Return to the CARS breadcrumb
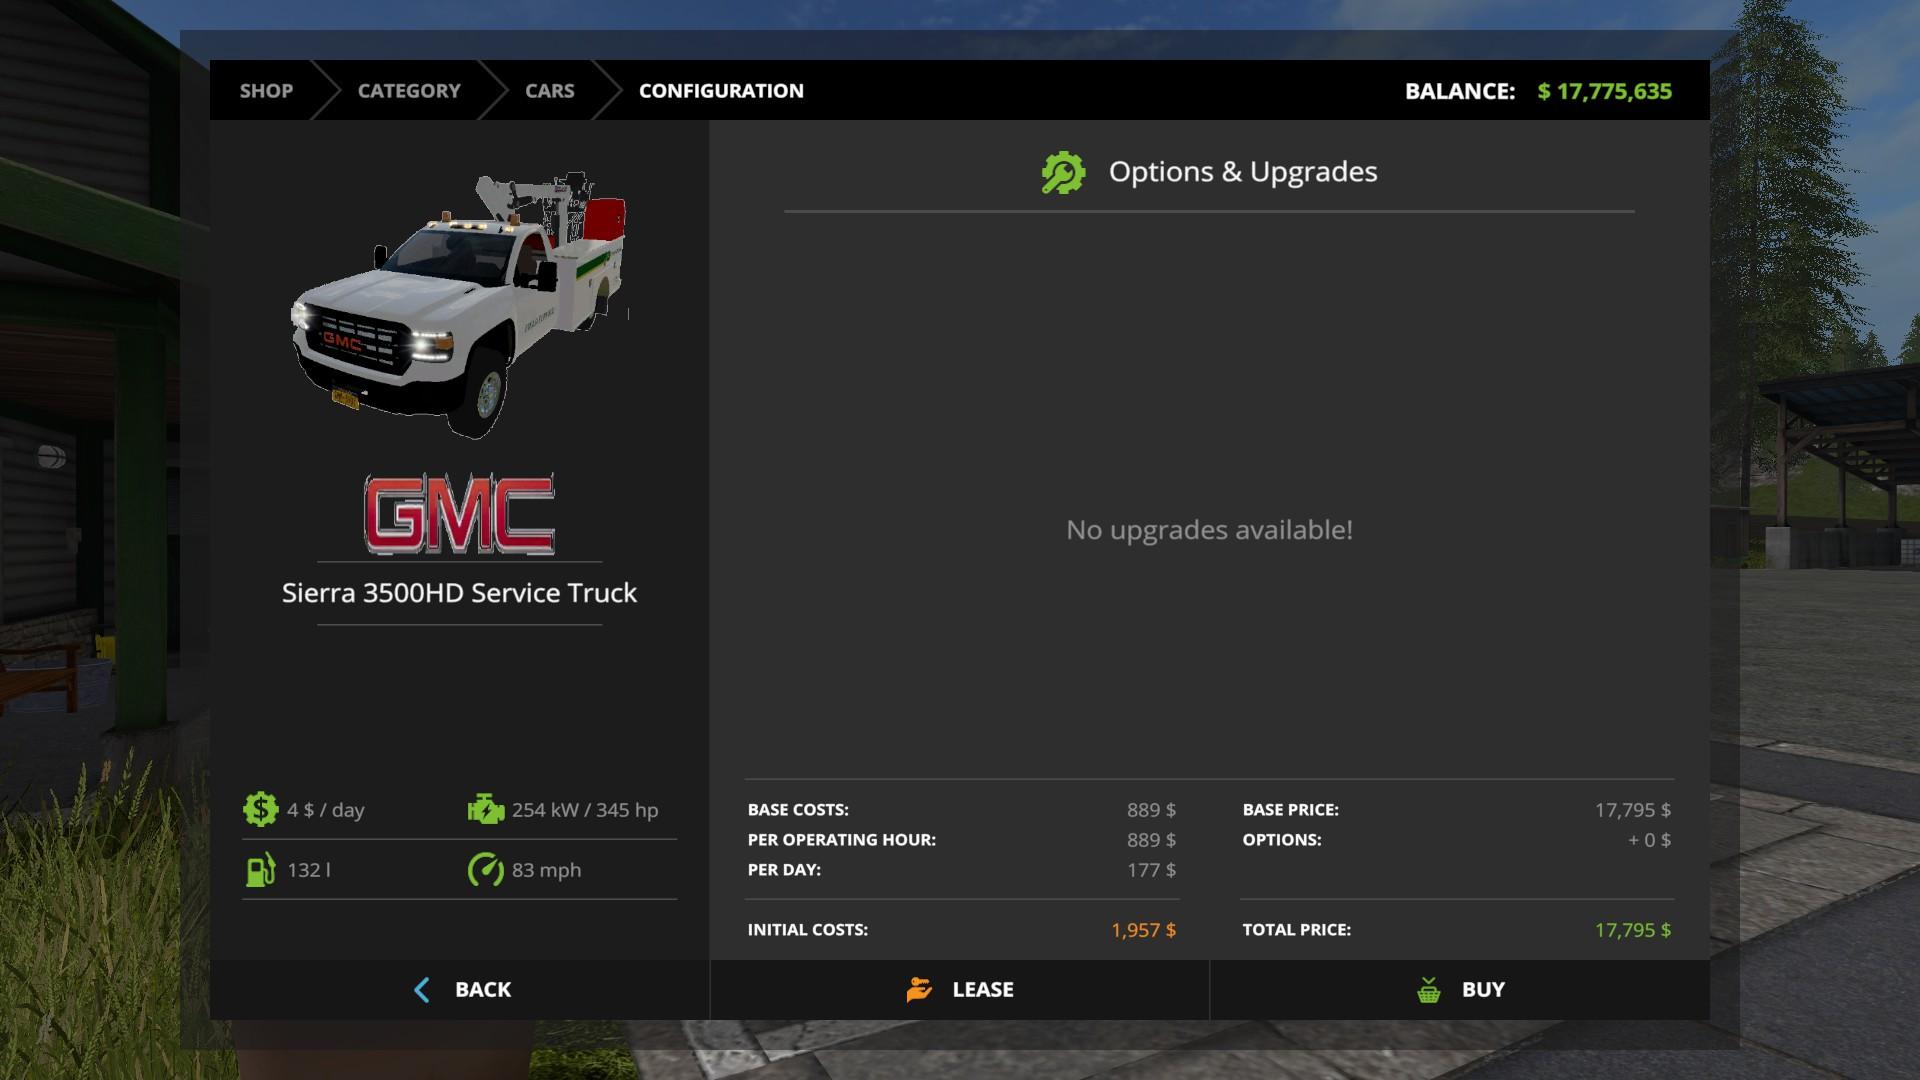The height and width of the screenshot is (1080, 1920). [550, 91]
